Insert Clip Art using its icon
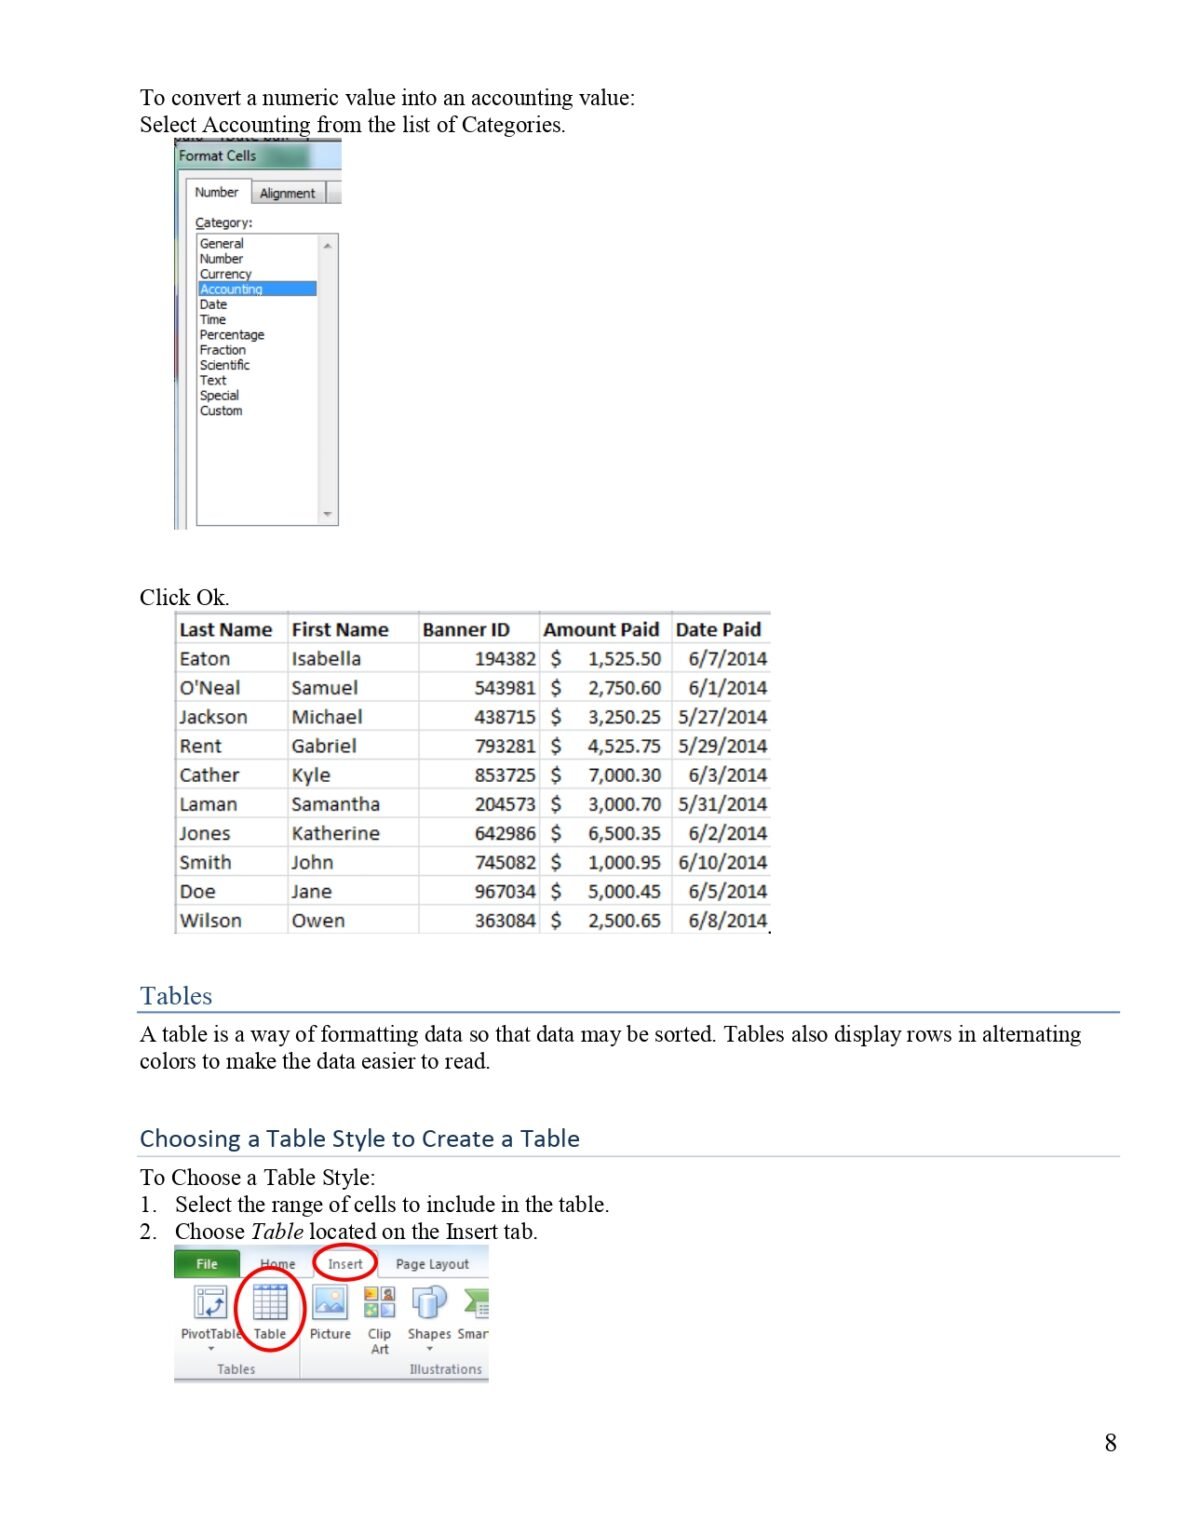The height and width of the screenshot is (1536, 1187). click(x=380, y=1303)
